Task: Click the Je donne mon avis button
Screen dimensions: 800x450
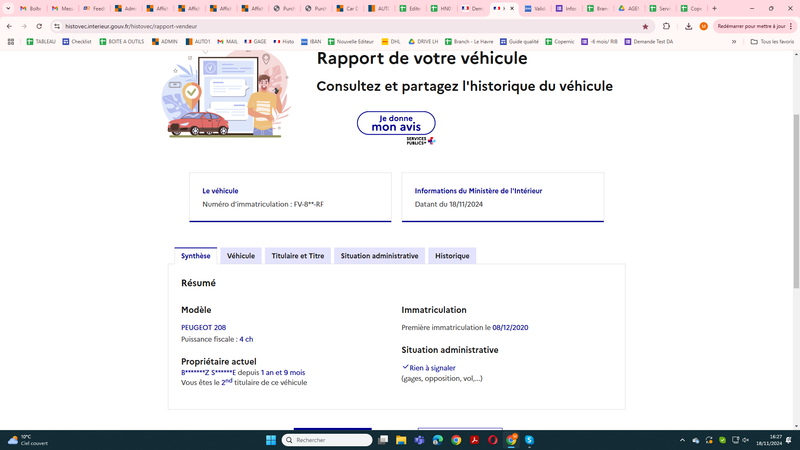Action: [396, 123]
